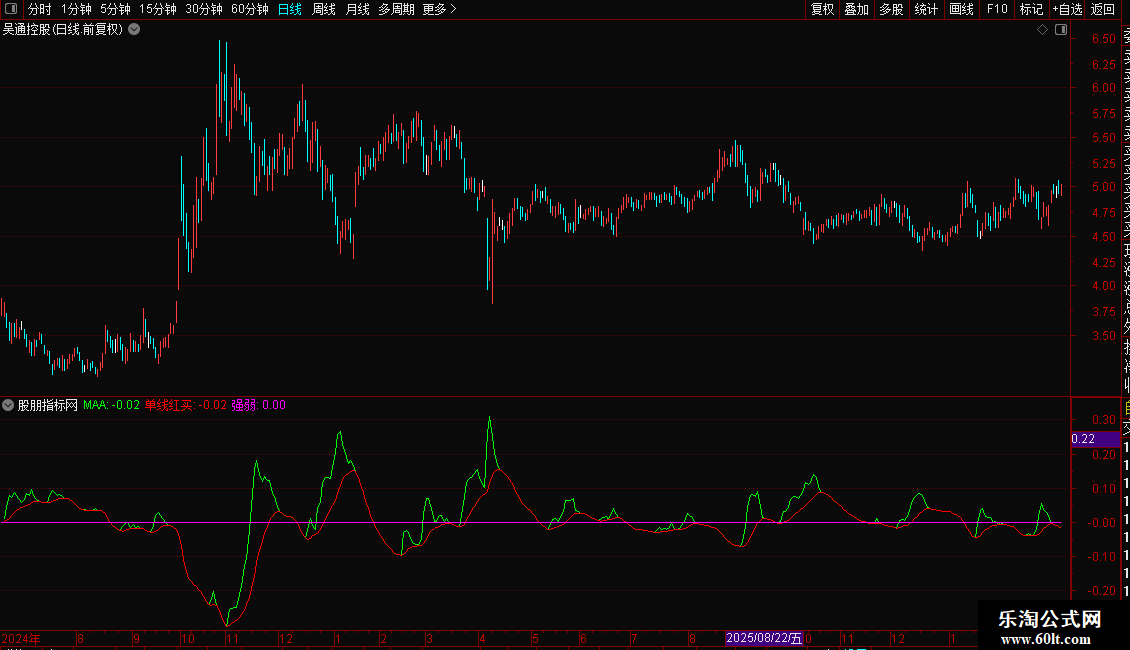Open the F10 company info
Image resolution: width=1130 pixels, height=650 pixels.
click(x=997, y=9)
